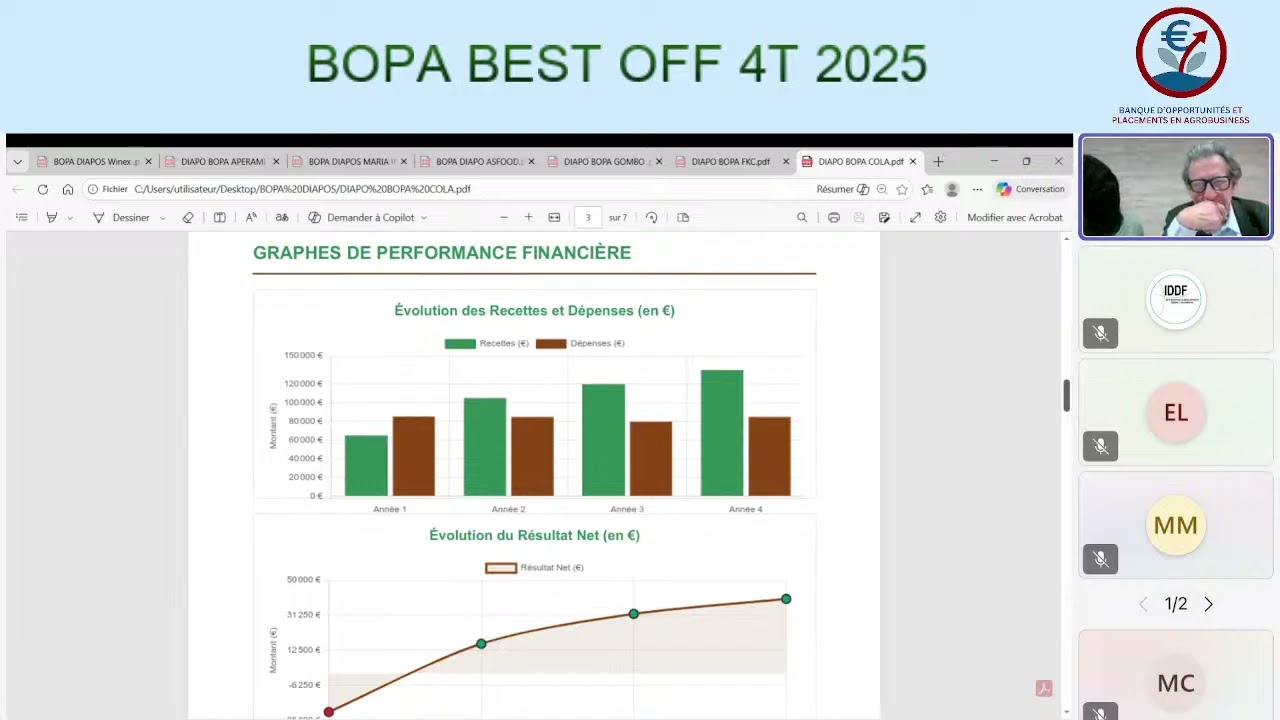The width and height of the screenshot is (1280, 720).
Task: Select the eraser tool
Action: point(188,217)
